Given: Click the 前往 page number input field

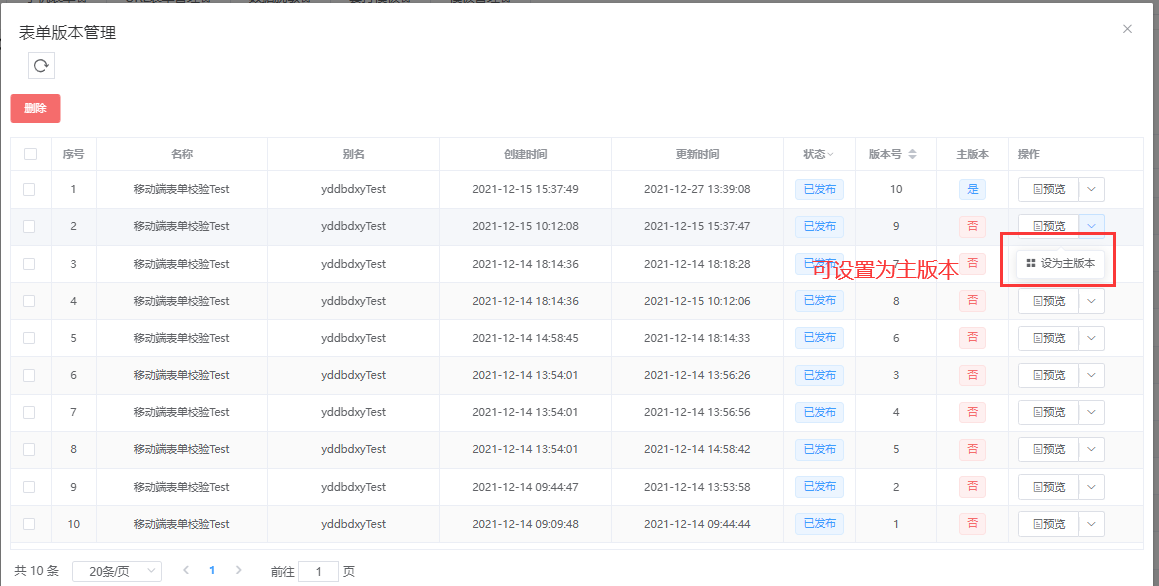Looking at the screenshot, I should pos(319,571).
